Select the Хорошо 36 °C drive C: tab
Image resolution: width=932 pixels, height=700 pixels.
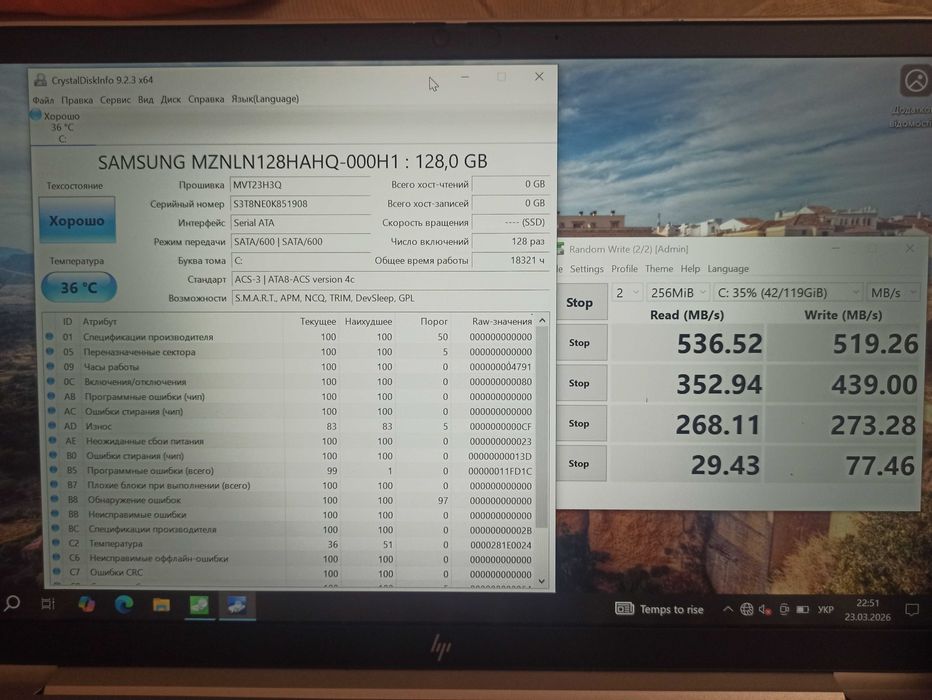(x=62, y=127)
